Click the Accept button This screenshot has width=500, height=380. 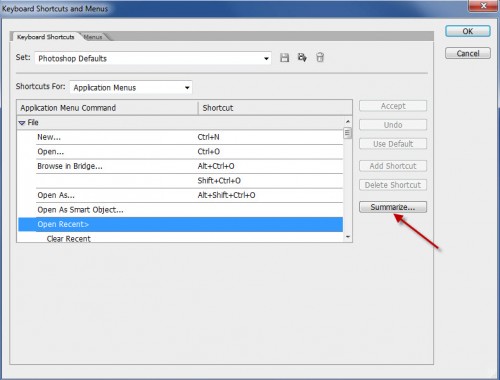click(x=393, y=106)
